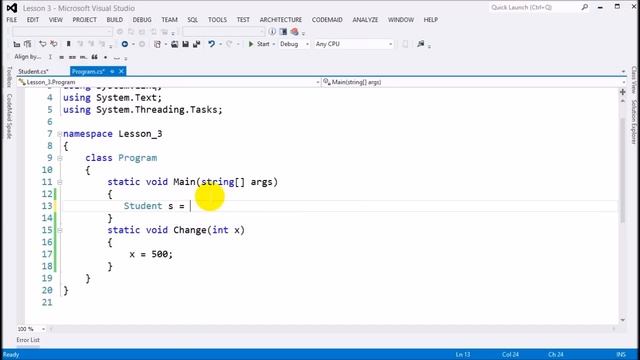This screenshot has width=640, height=360.
Task: Open the EDIT menu
Action: [x=33, y=20]
